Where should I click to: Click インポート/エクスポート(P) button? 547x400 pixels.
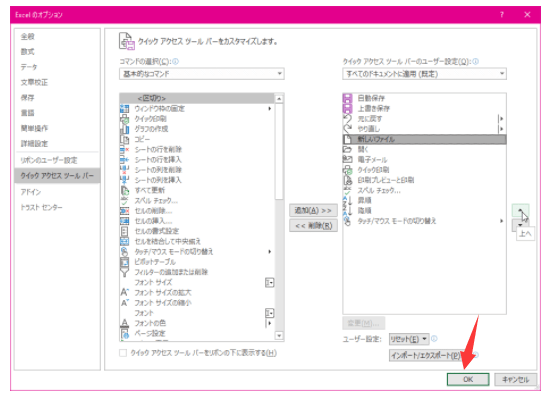[427, 356]
